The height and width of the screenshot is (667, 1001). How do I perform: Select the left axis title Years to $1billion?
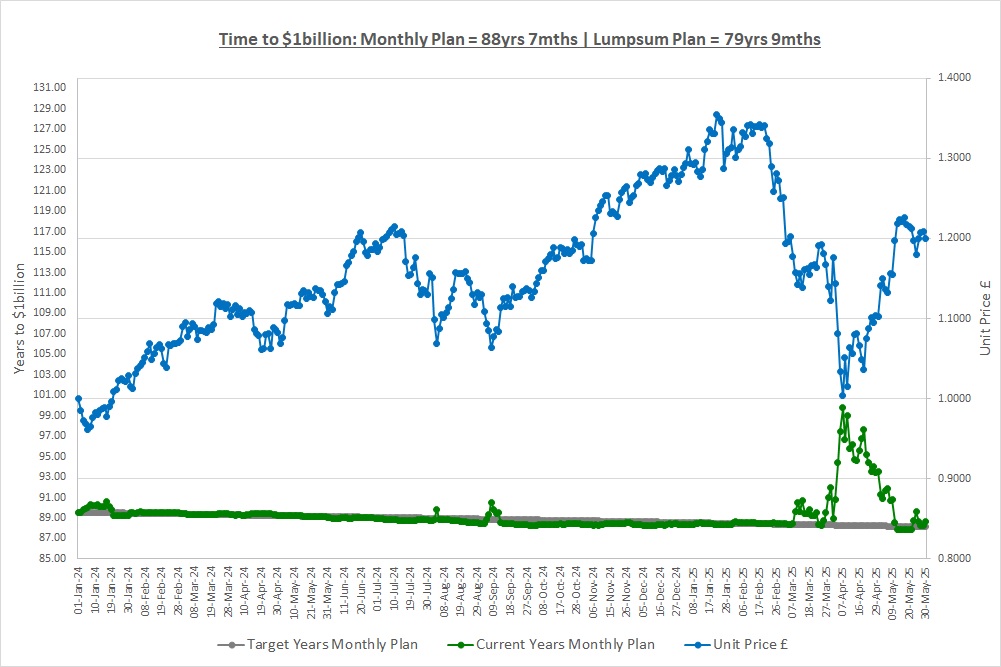click(21, 317)
